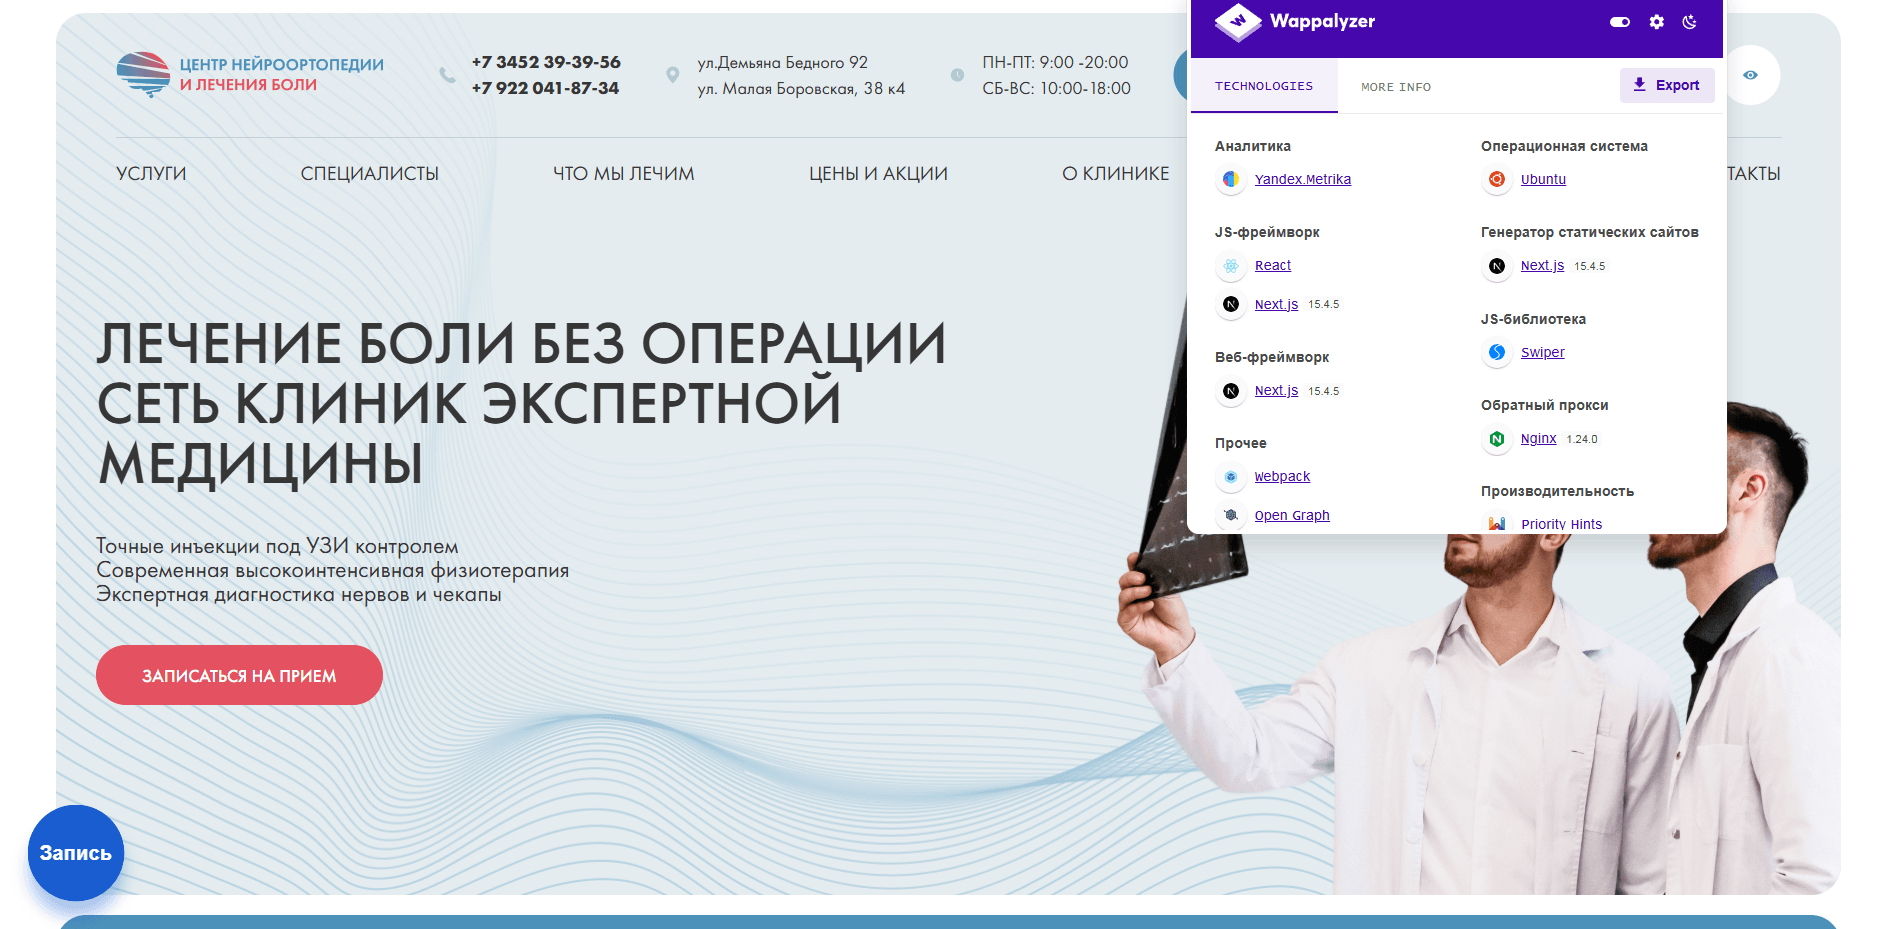The height and width of the screenshot is (929, 1893).
Task: Click the Open Graph icon
Action: click(1231, 515)
